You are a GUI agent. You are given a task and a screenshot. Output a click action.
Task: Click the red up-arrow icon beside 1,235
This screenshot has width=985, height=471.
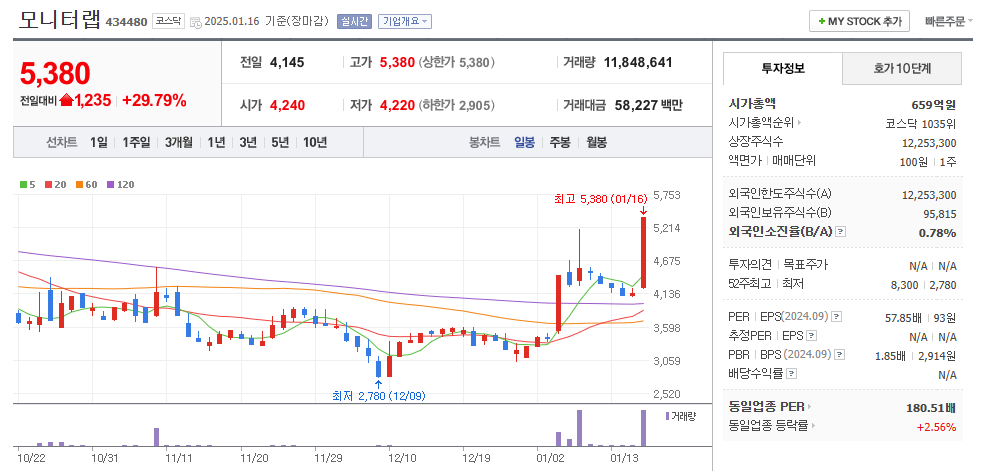67,100
